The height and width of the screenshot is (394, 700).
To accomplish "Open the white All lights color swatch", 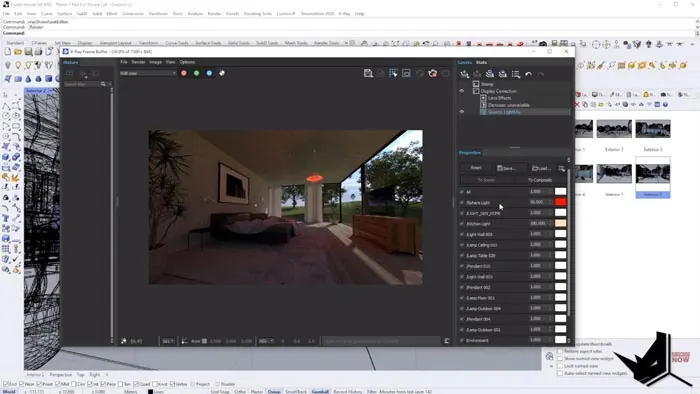I will [560, 191].
